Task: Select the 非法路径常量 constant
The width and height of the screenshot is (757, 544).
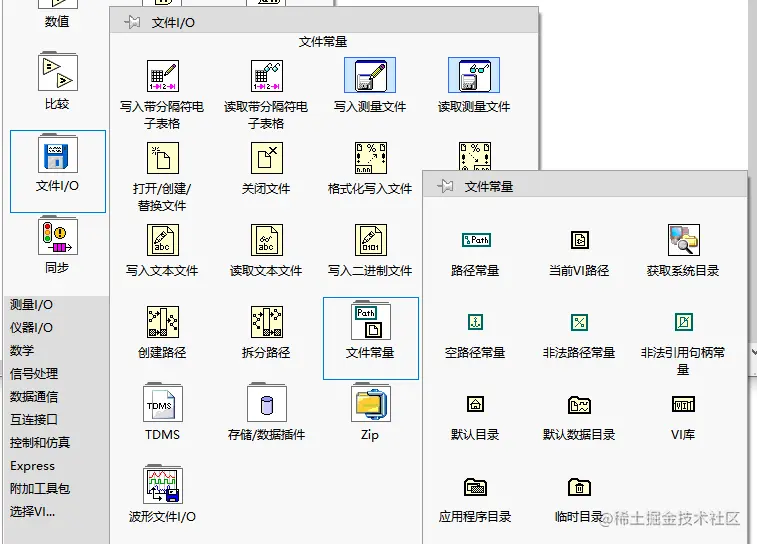Action: coord(579,322)
